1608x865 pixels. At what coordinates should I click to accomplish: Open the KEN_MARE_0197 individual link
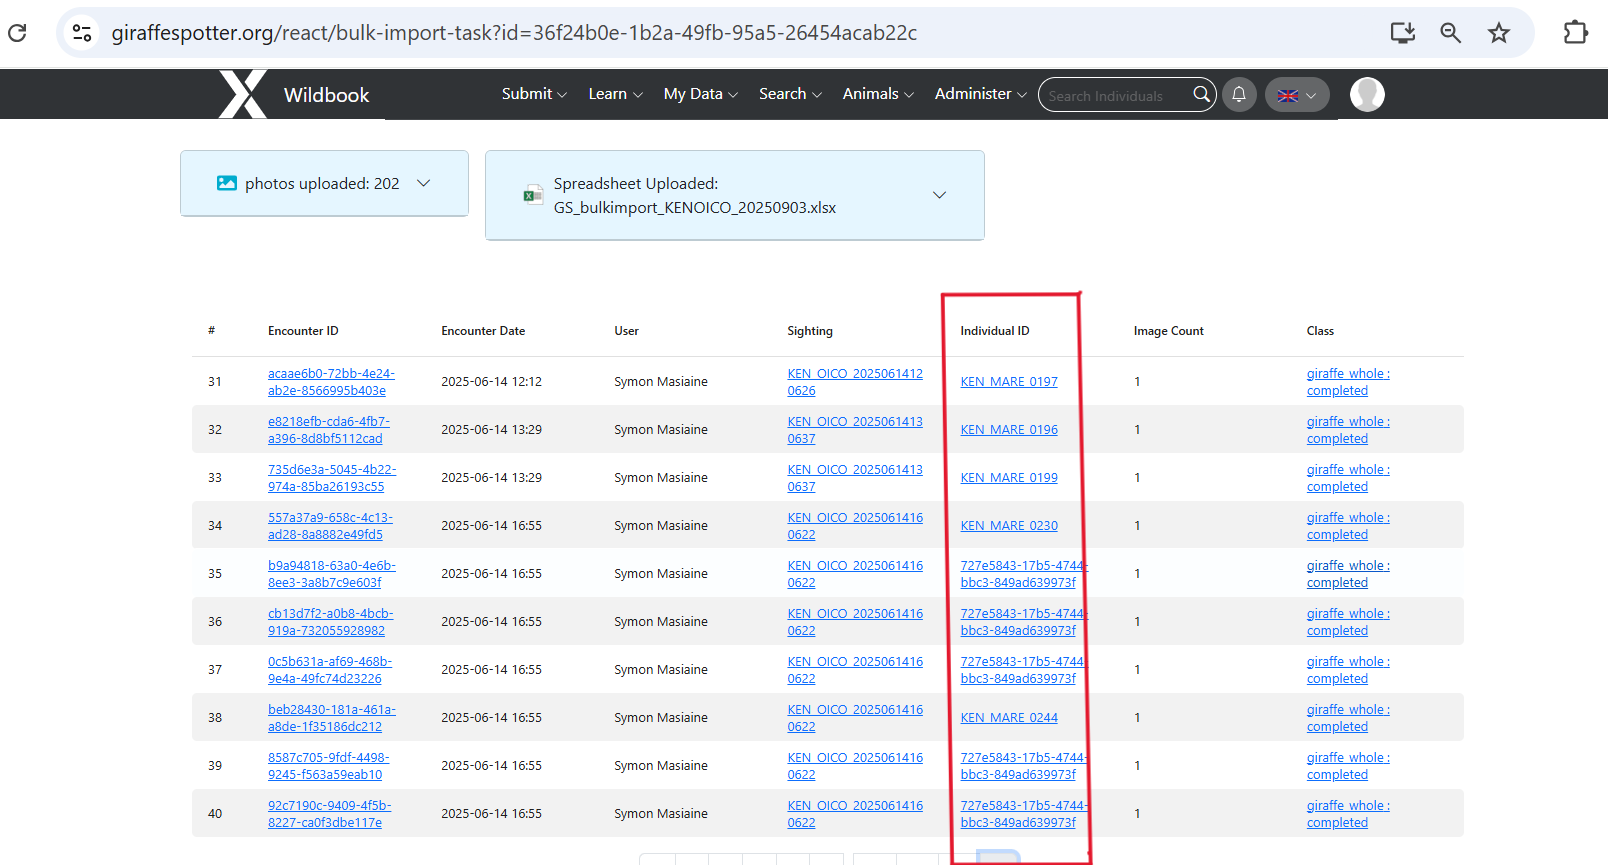1008,382
